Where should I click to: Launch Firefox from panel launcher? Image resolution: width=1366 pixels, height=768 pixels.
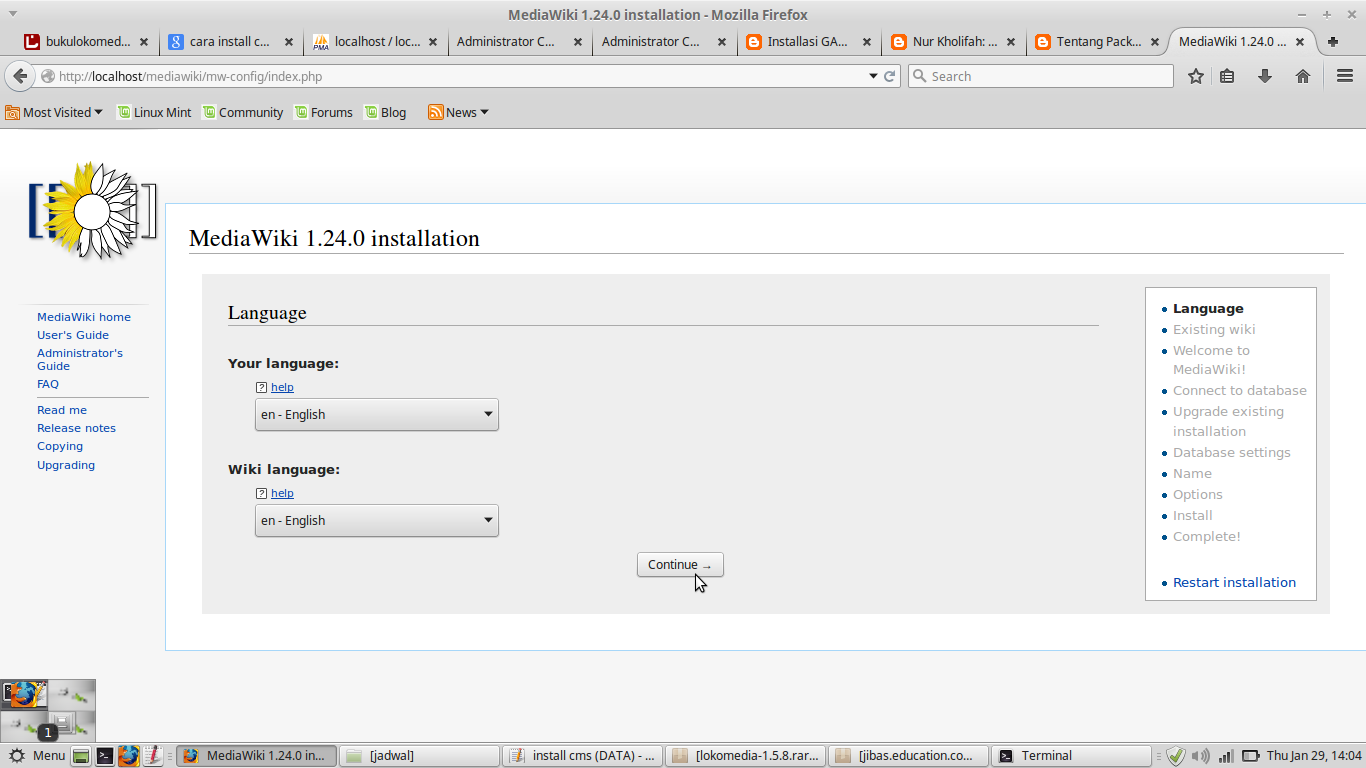pyautogui.click(x=128, y=756)
